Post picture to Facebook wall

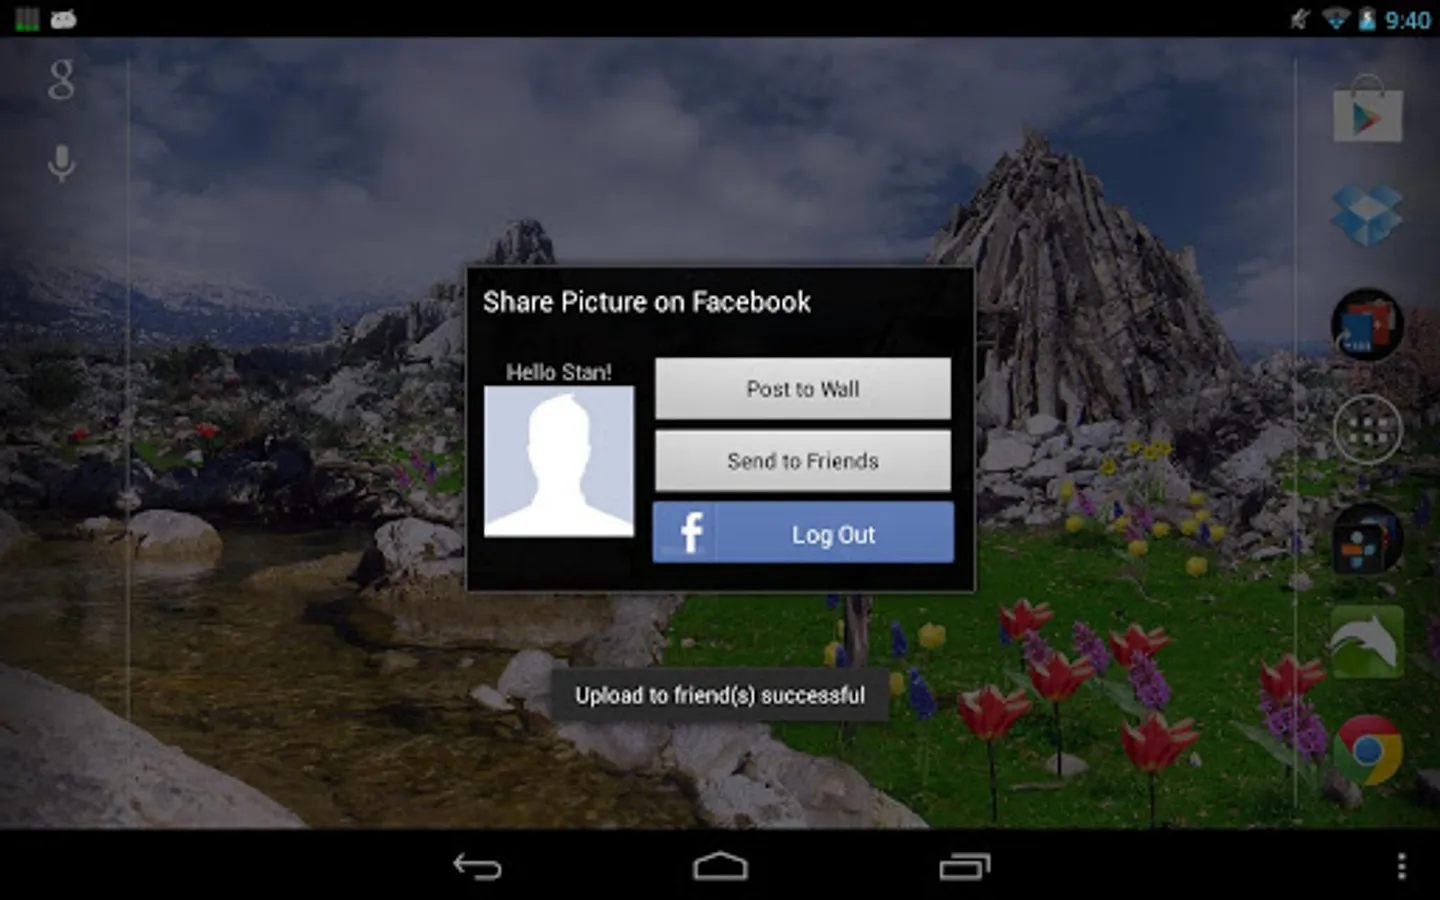(803, 389)
